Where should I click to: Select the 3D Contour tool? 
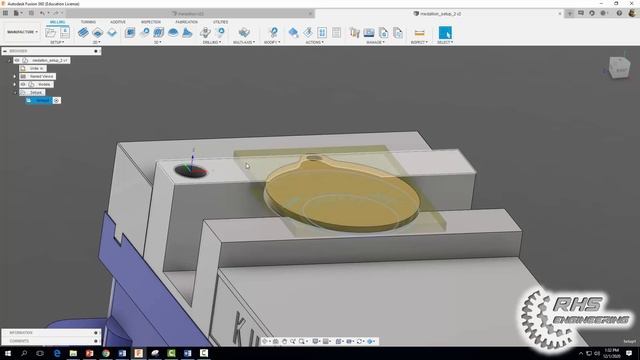(173, 32)
